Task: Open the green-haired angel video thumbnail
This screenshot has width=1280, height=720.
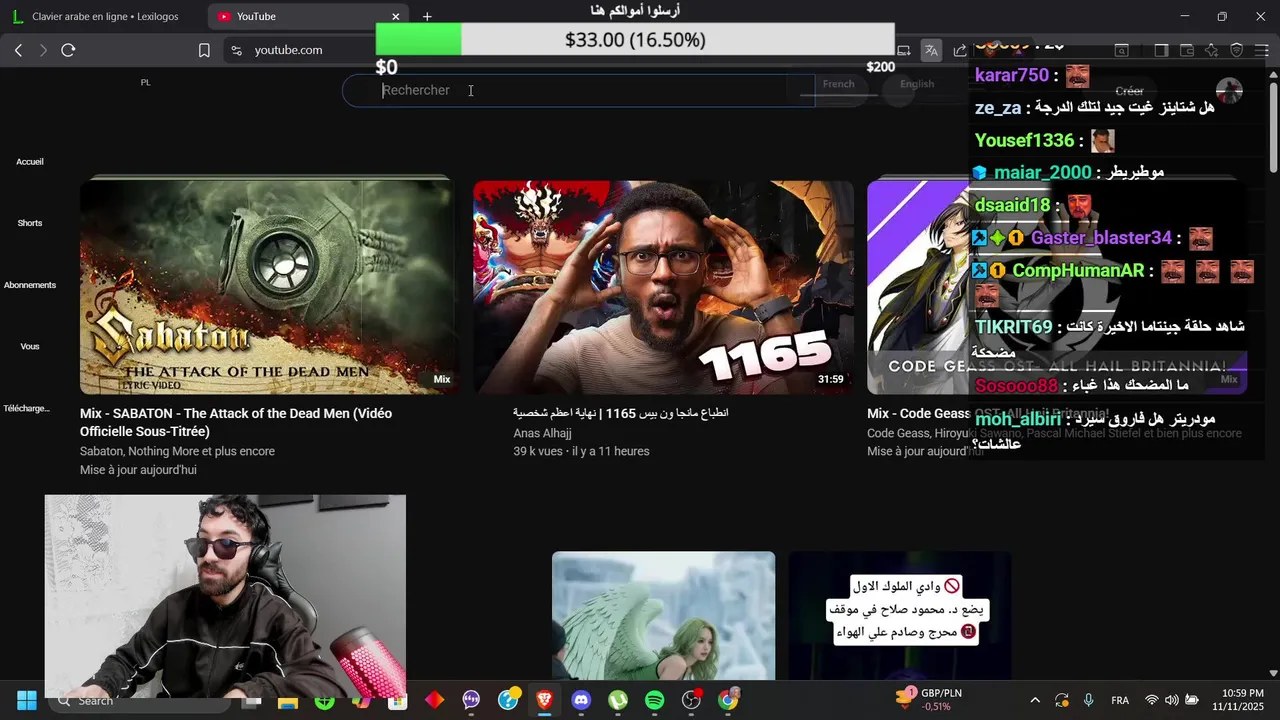Action: [x=663, y=616]
